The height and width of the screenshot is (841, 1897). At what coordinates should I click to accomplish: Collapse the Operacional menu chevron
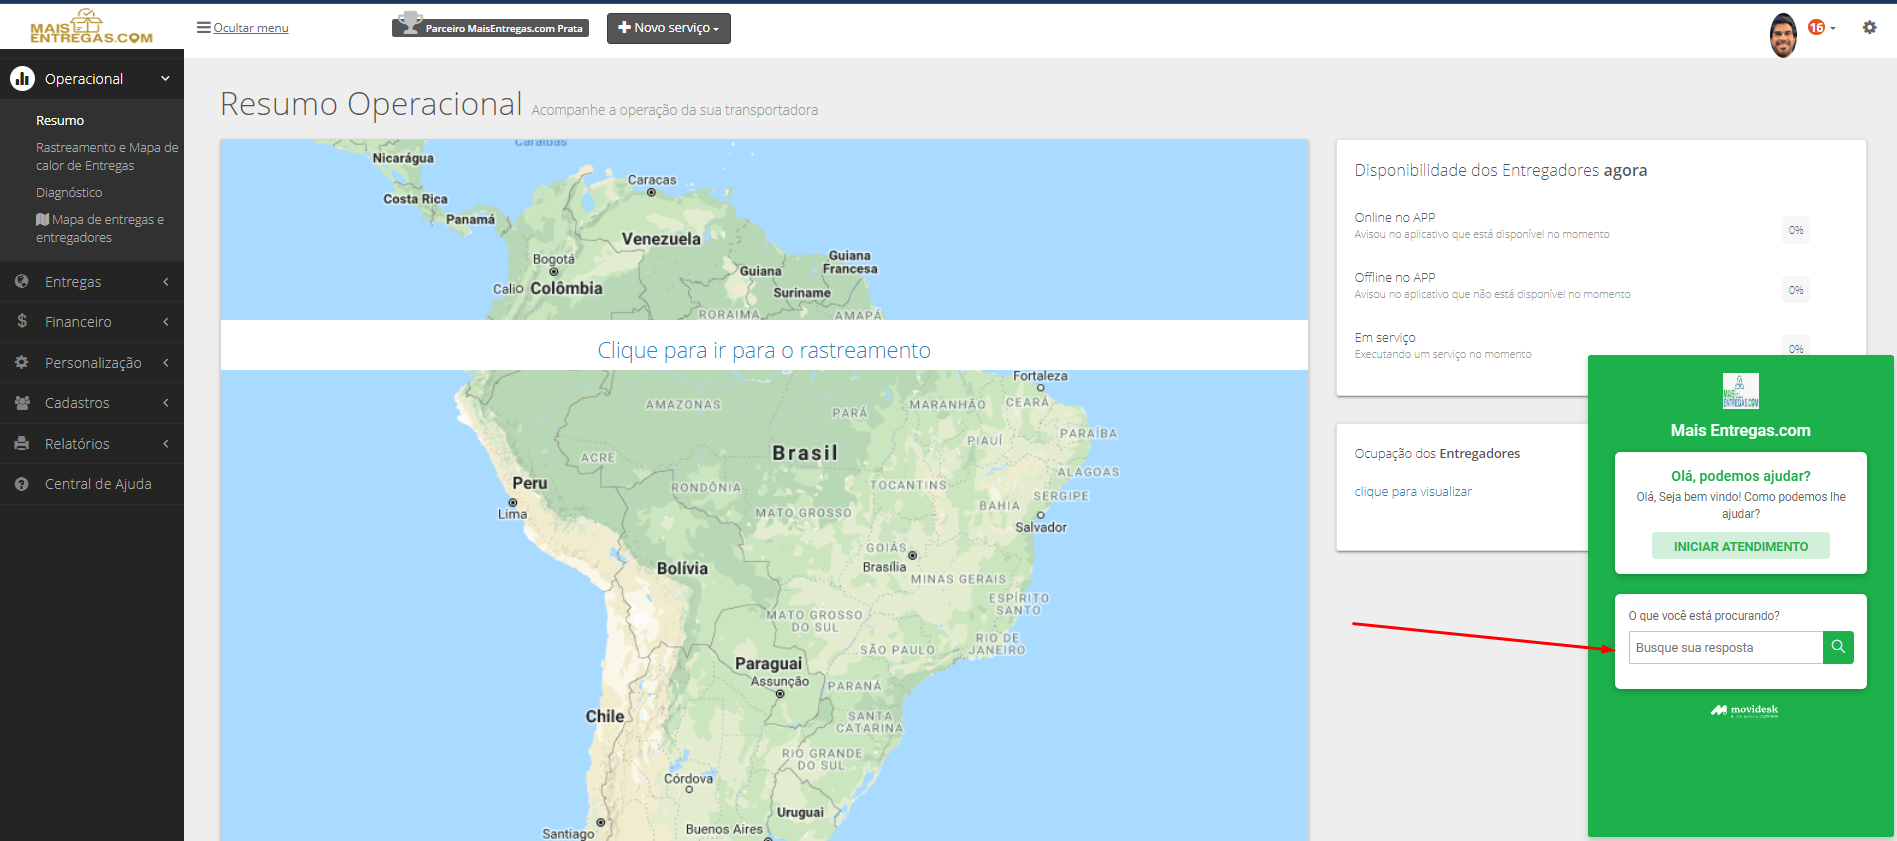(x=165, y=78)
